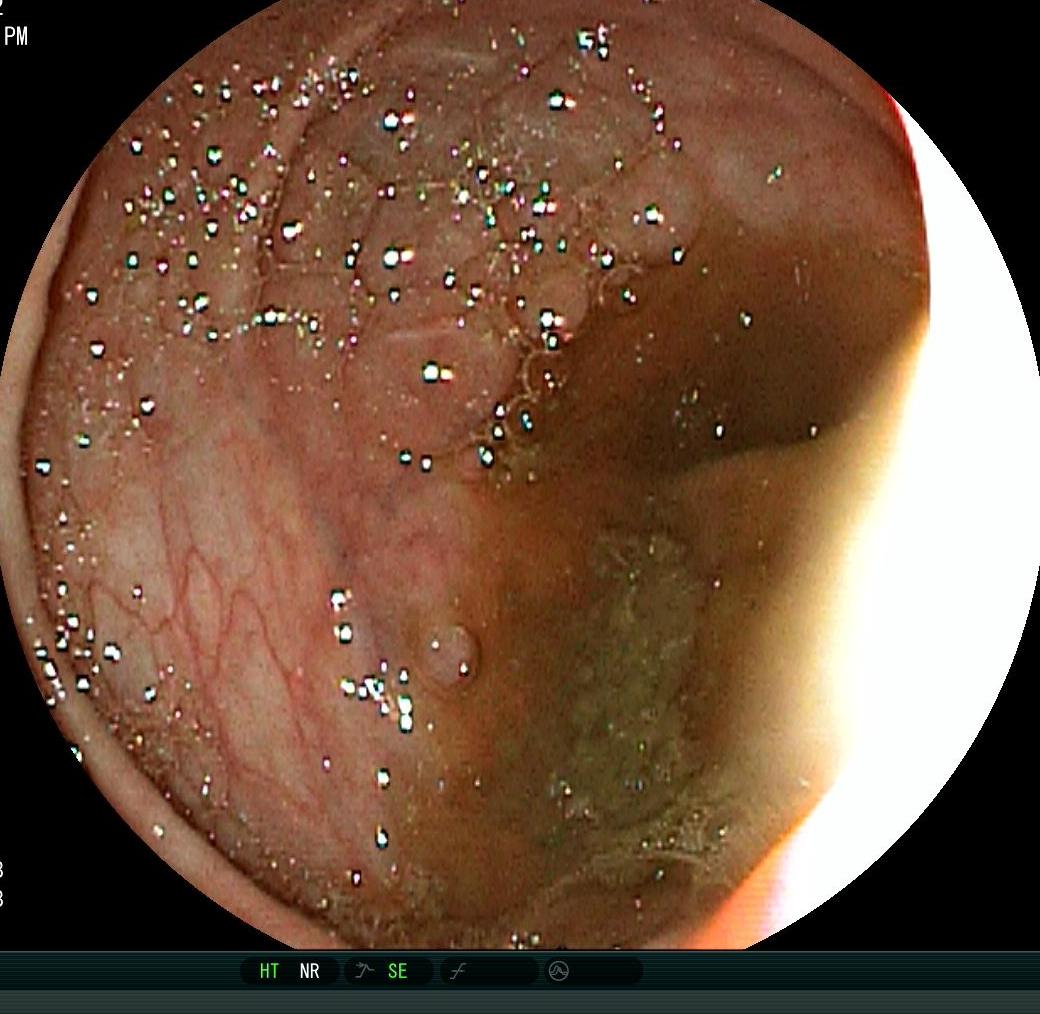The width and height of the screenshot is (1040, 1014).
Task: Click the NR noise reduction indicator
Action: pyautogui.click(x=309, y=971)
